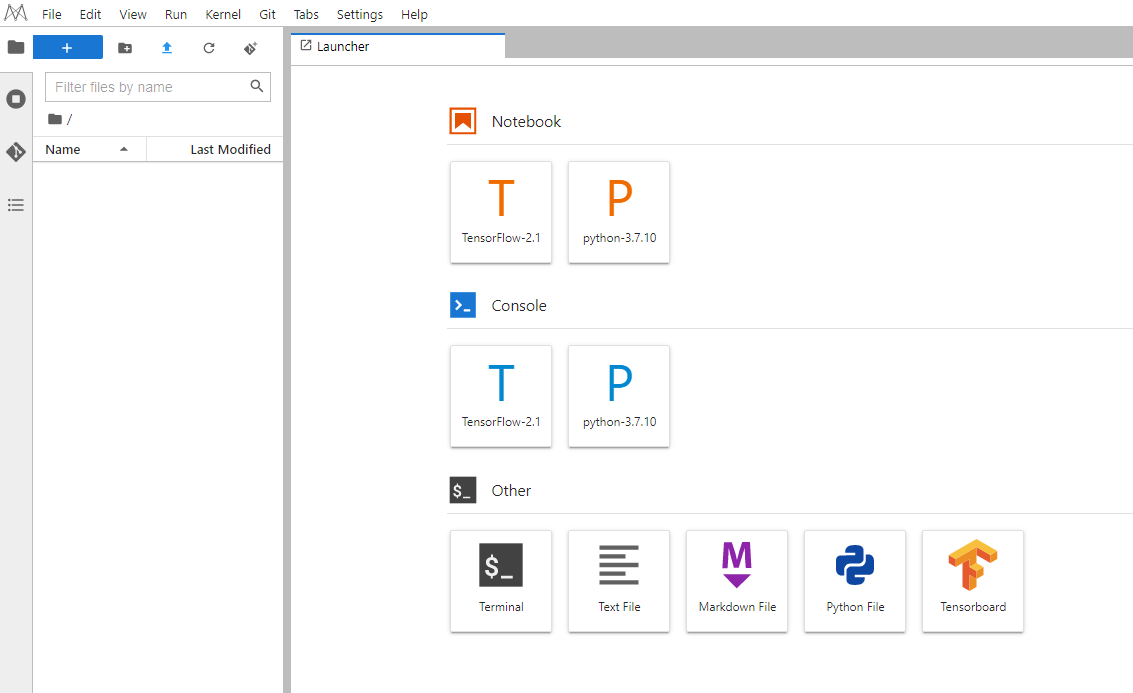Screen dimensions: 1133x693
Task: Click the Console section prompt icon
Action: (x=463, y=306)
